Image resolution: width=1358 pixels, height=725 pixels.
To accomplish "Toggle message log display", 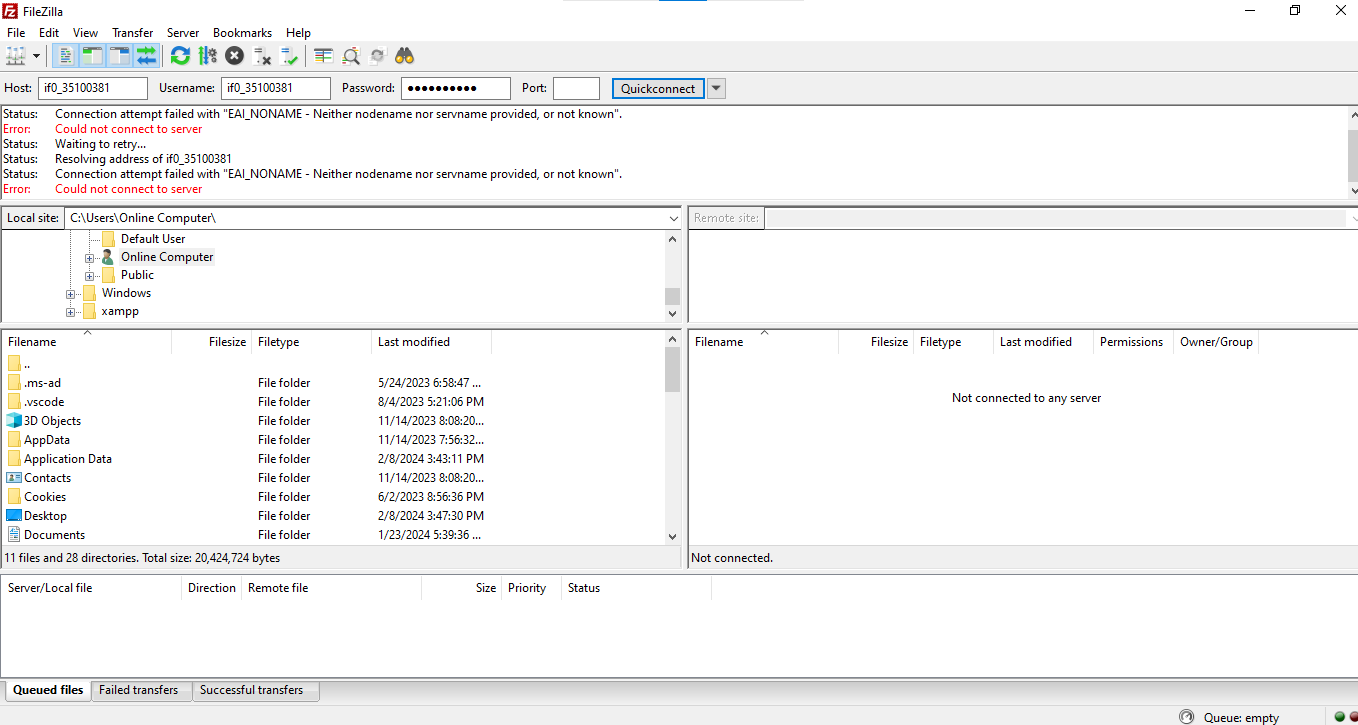I will pyautogui.click(x=66, y=56).
